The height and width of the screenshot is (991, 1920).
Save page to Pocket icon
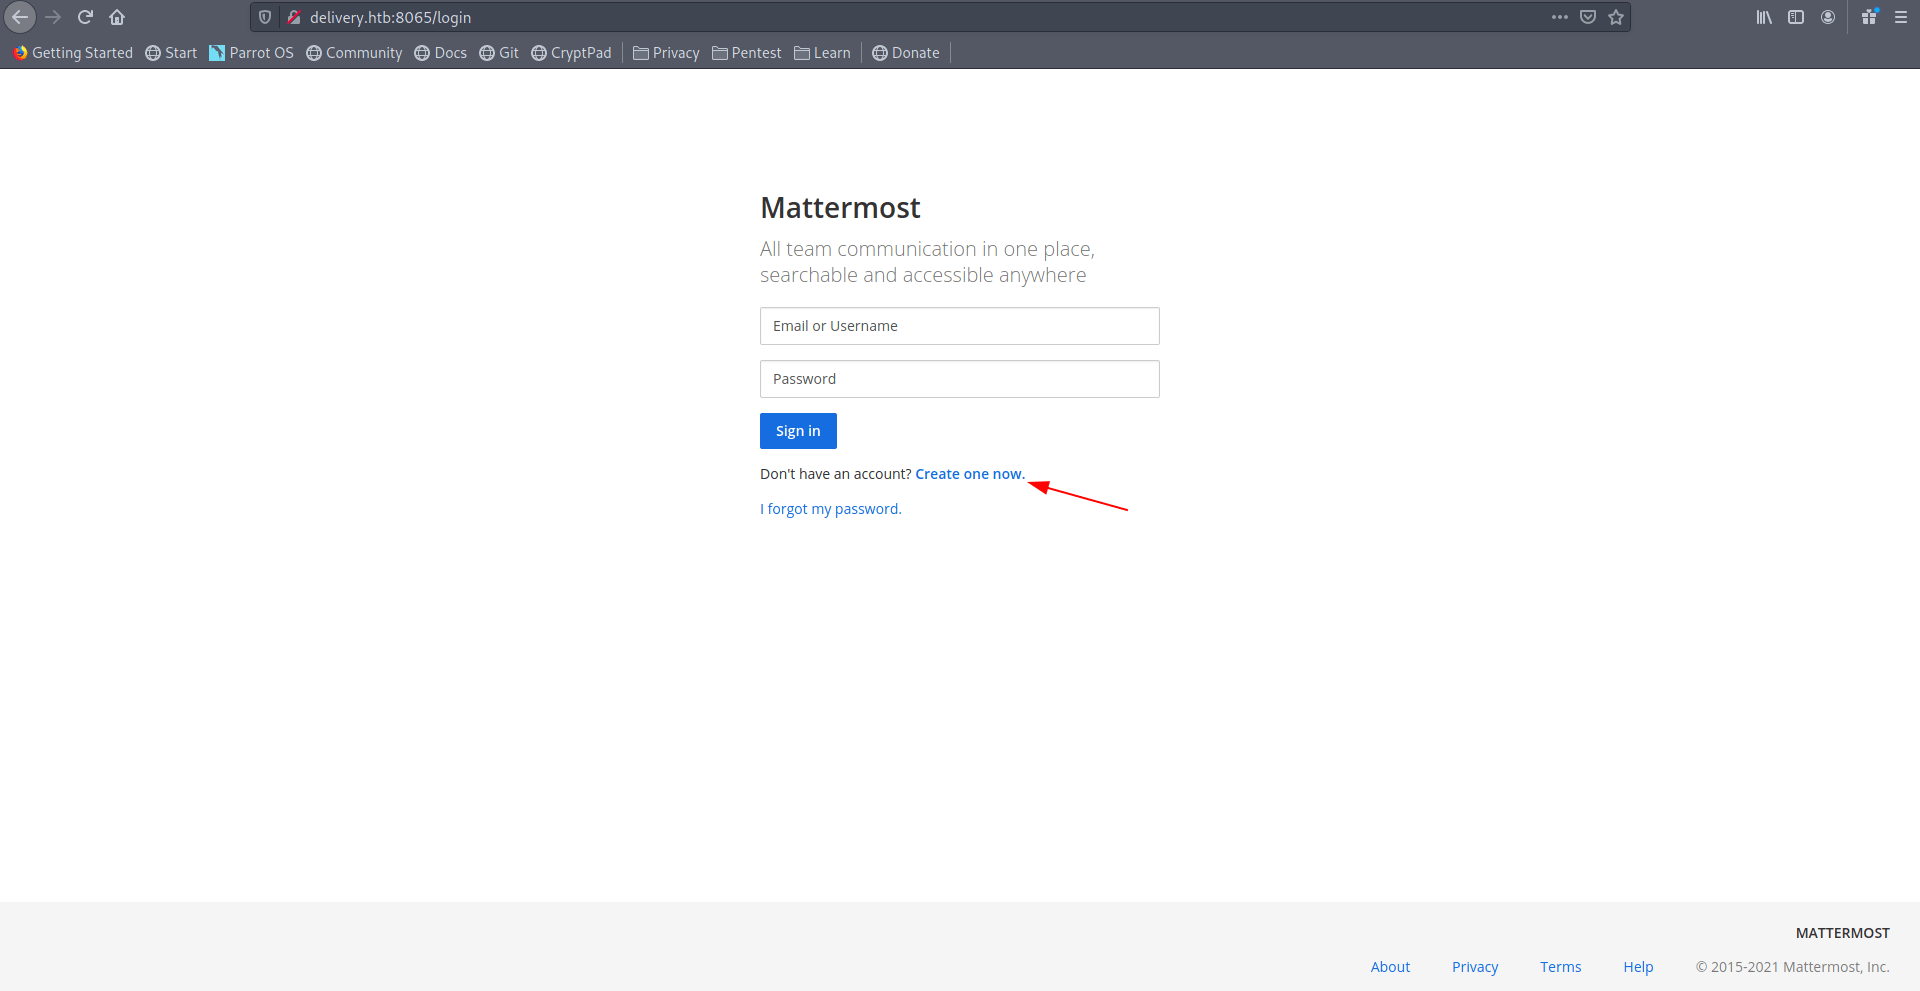[1588, 17]
